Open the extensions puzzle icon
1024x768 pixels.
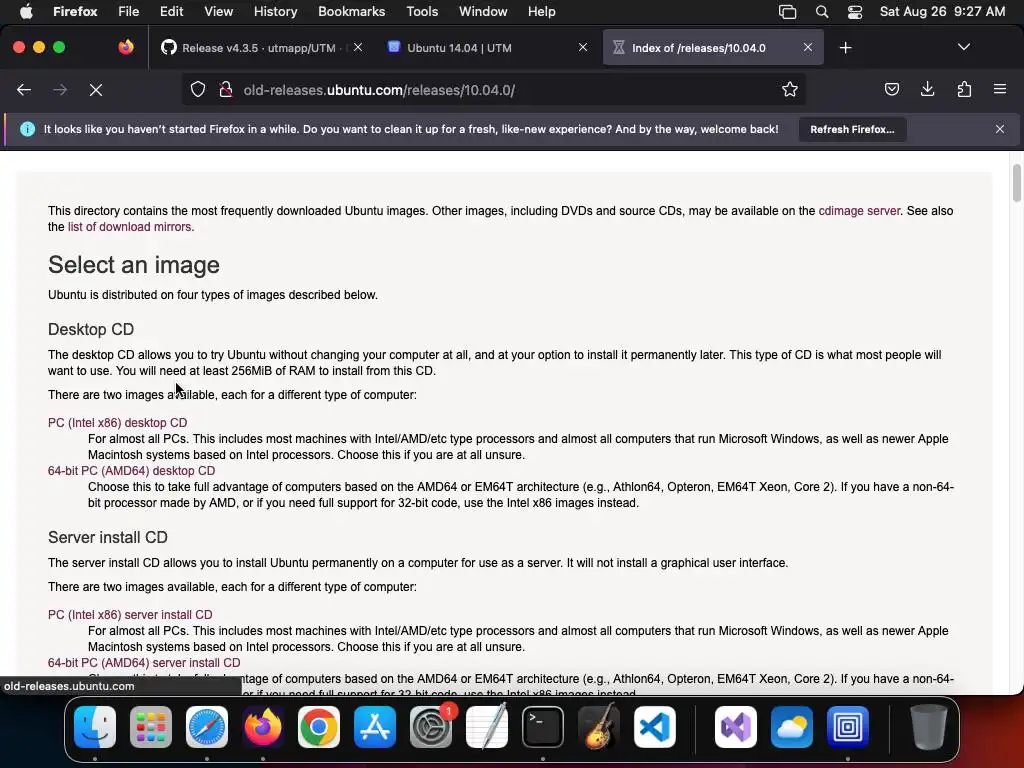tap(964, 89)
